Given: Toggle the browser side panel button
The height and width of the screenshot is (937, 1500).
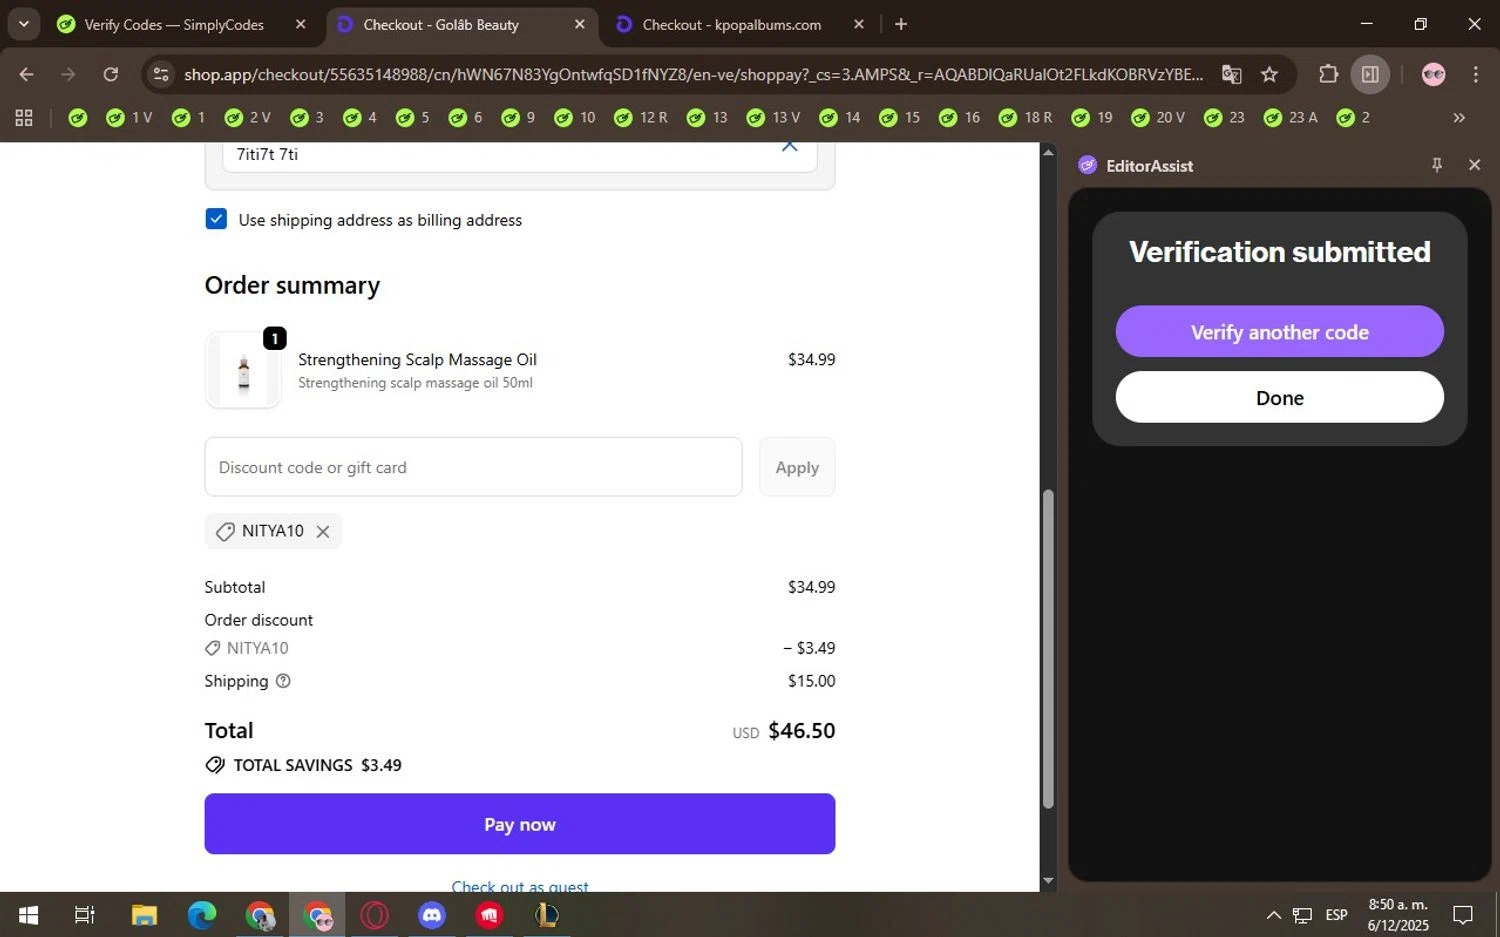Looking at the screenshot, I should 1370,74.
